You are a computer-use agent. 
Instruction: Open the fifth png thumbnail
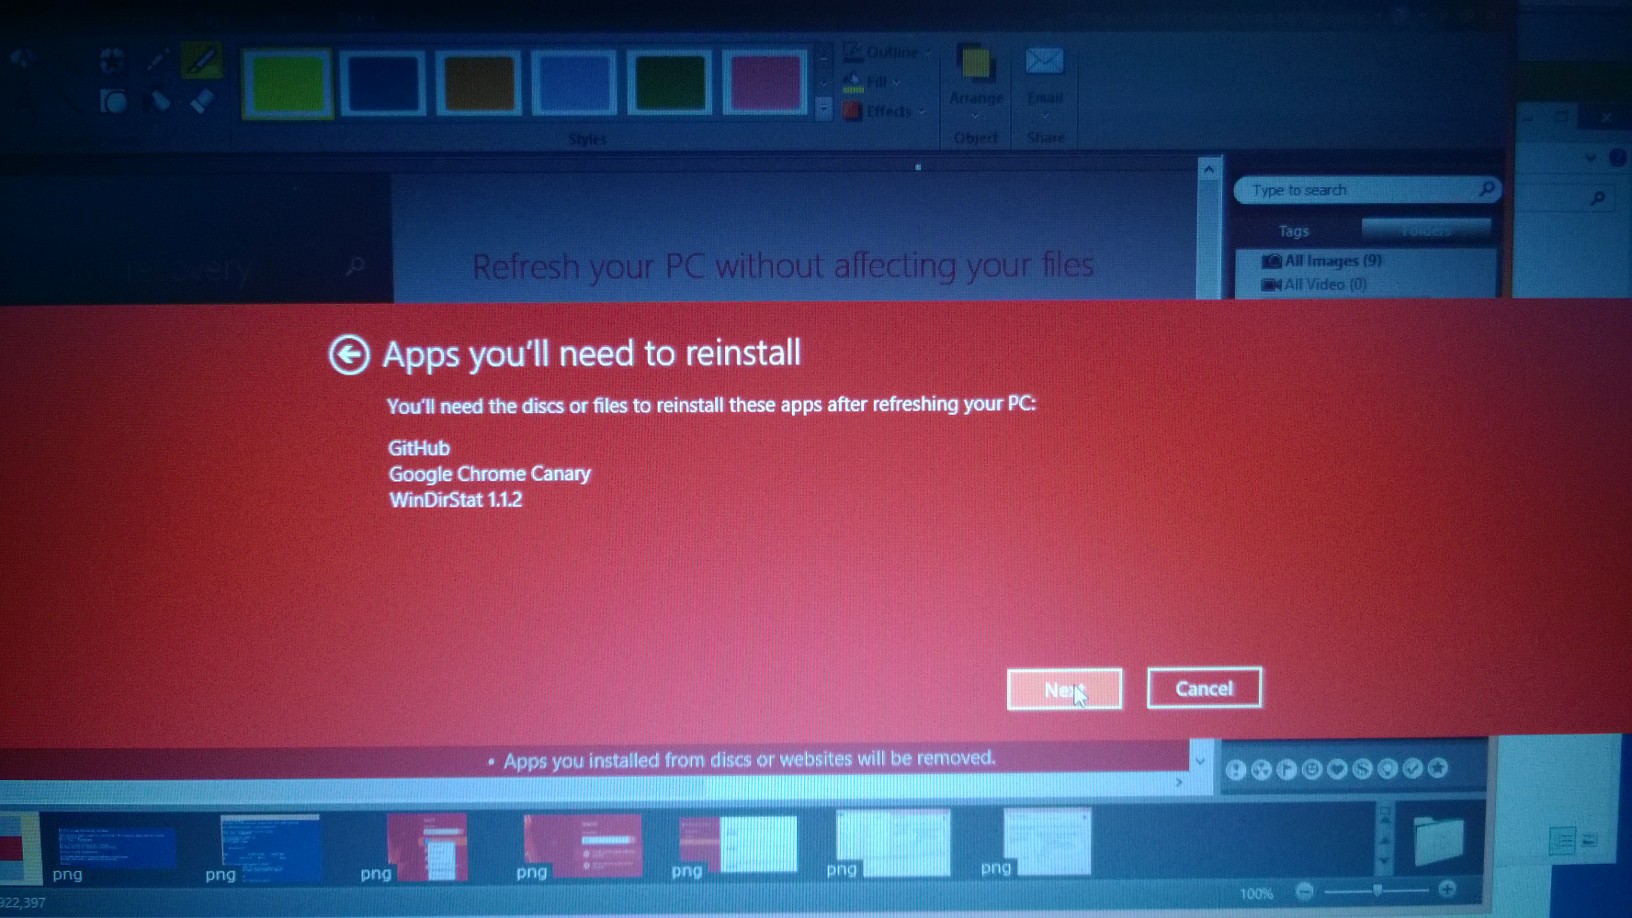coord(738,845)
